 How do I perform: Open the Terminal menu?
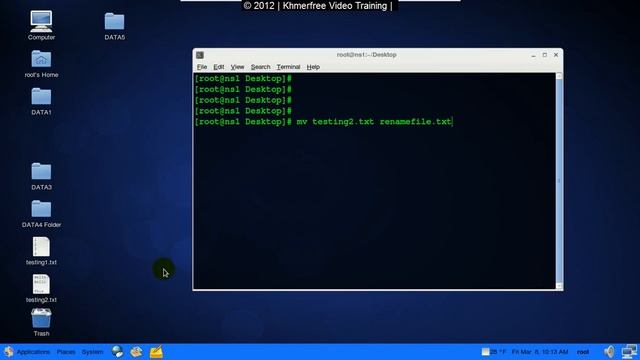tap(288, 67)
